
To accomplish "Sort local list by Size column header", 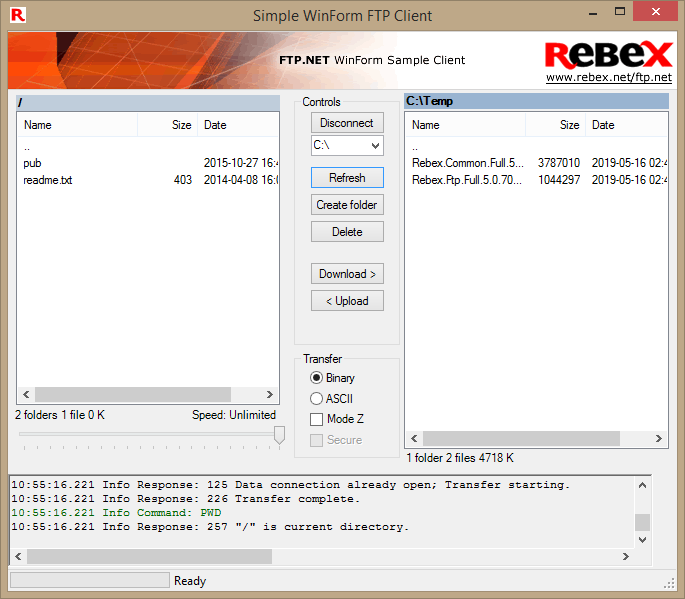I will coord(556,125).
